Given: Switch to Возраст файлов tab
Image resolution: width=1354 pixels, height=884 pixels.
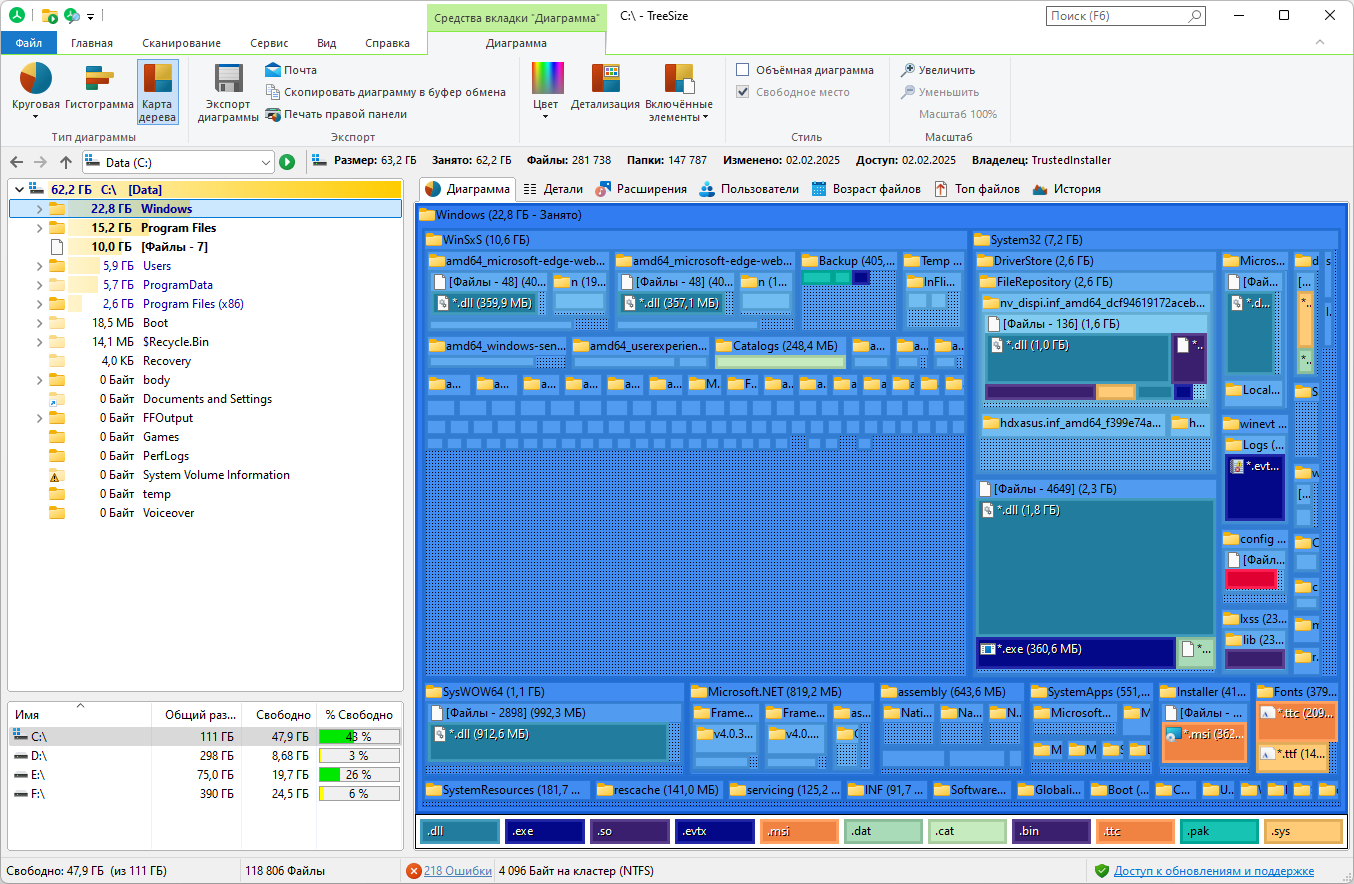Looking at the screenshot, I should (x=867, y=189).
